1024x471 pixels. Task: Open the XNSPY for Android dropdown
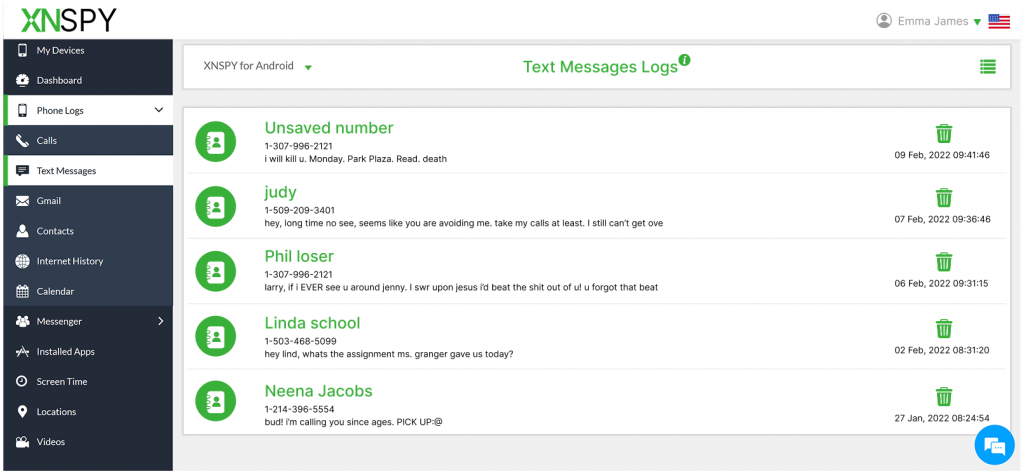coord(258,67)
